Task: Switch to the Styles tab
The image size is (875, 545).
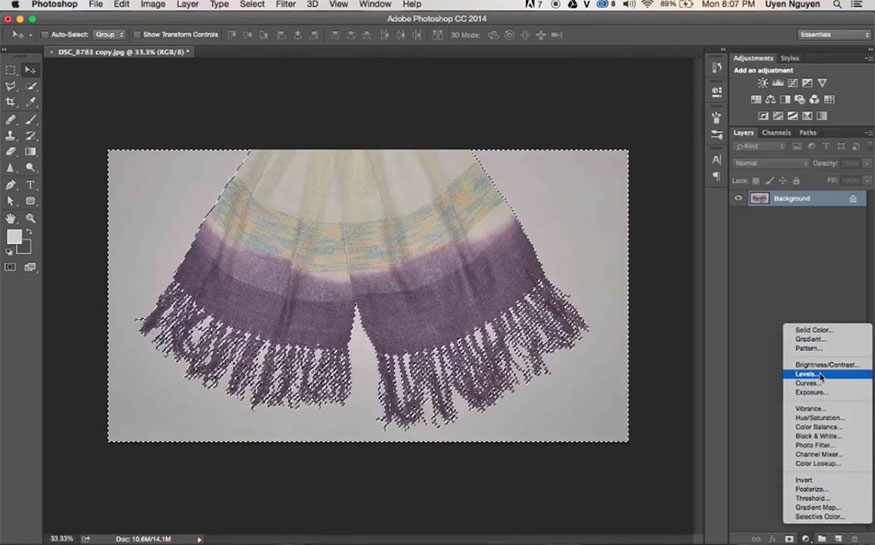Action: (790, 58)
